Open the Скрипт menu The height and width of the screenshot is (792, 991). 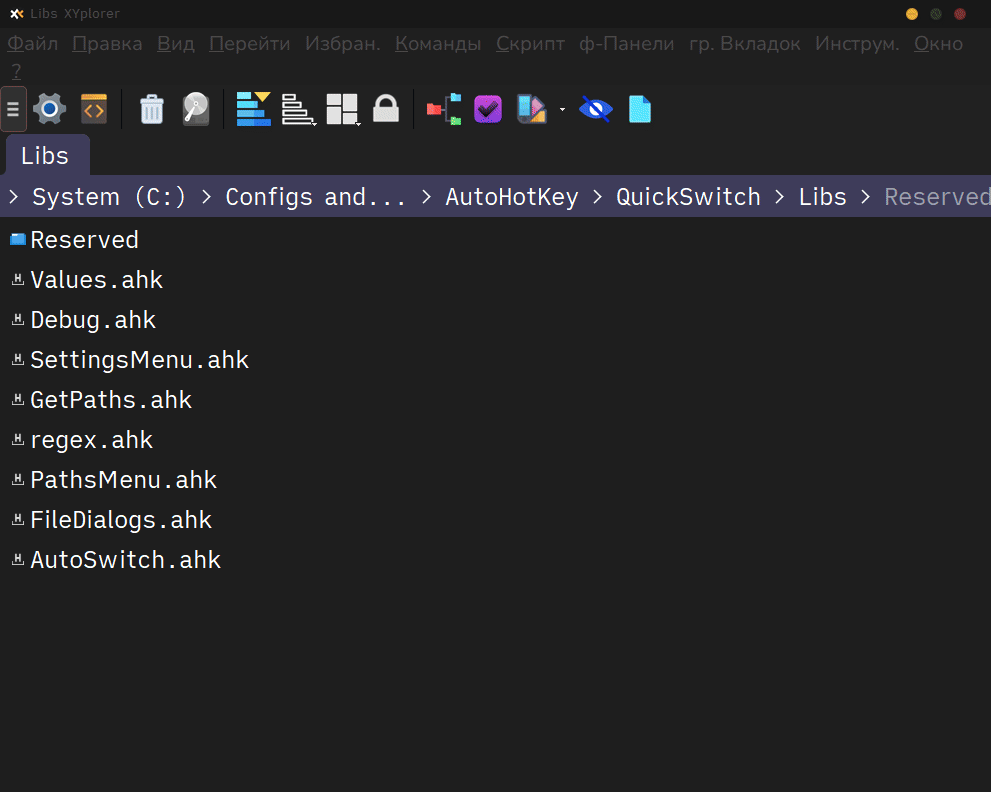point(530,44)
